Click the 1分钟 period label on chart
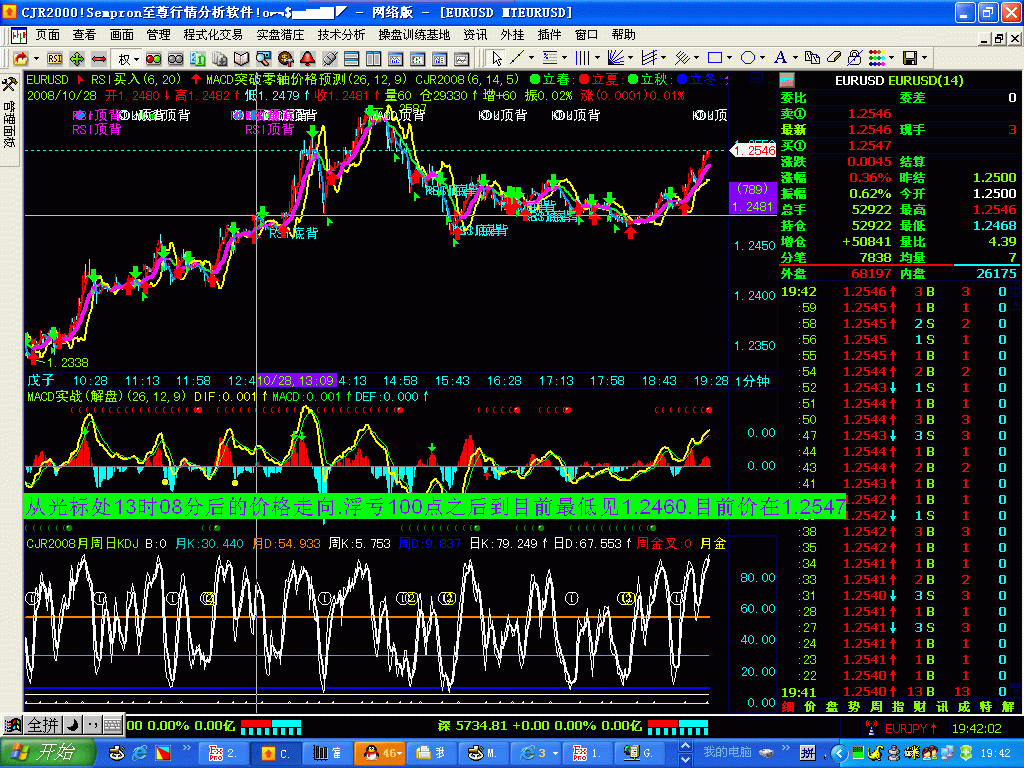1024x768 pixels. tap(751, 381)
